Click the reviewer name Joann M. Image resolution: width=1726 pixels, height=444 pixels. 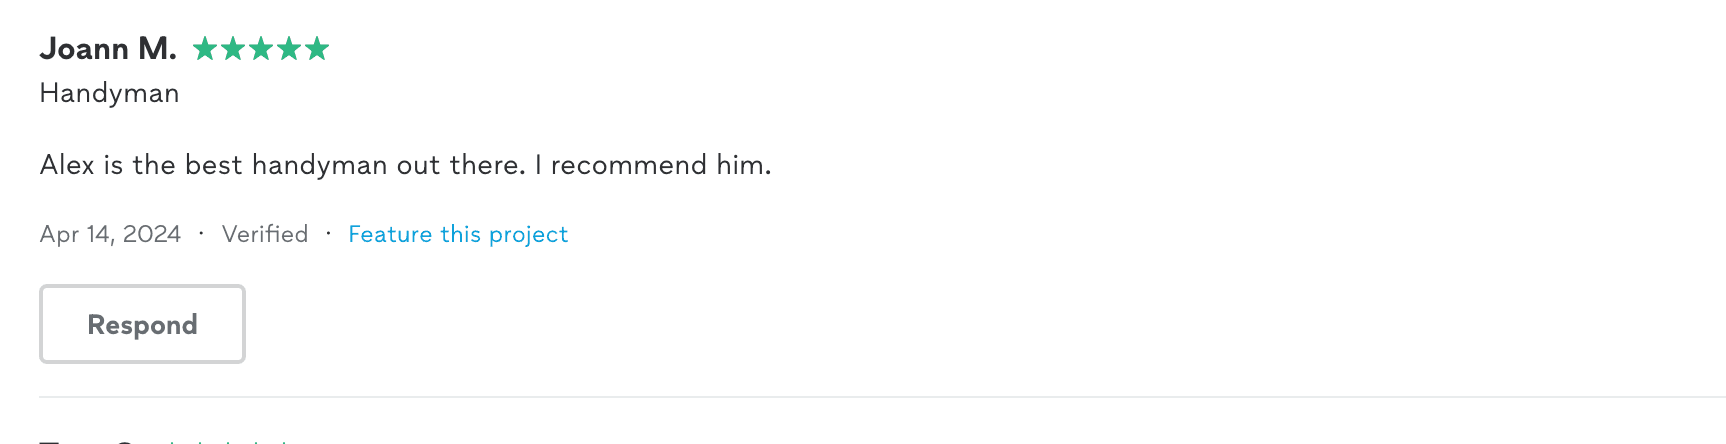coord(108,48)
